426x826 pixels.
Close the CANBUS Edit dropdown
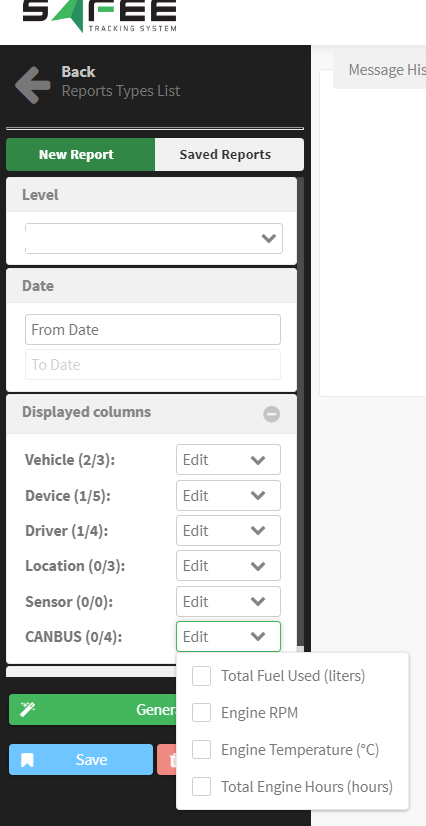pyautogui.click(x=229, y=636)
